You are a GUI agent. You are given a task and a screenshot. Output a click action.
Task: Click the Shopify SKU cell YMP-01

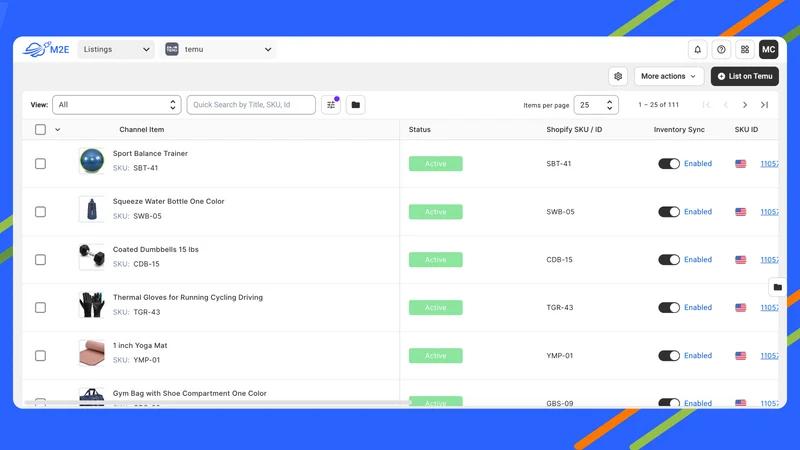(560, 356)
